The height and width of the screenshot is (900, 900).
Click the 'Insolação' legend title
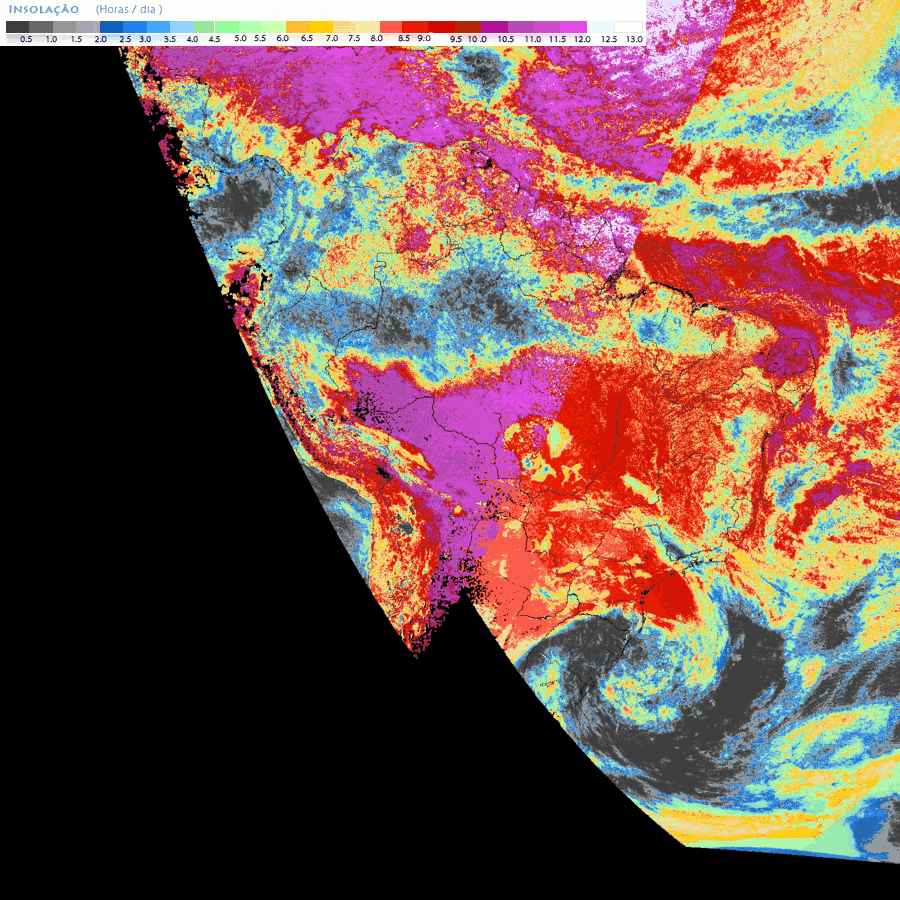[x=44, y=10]
